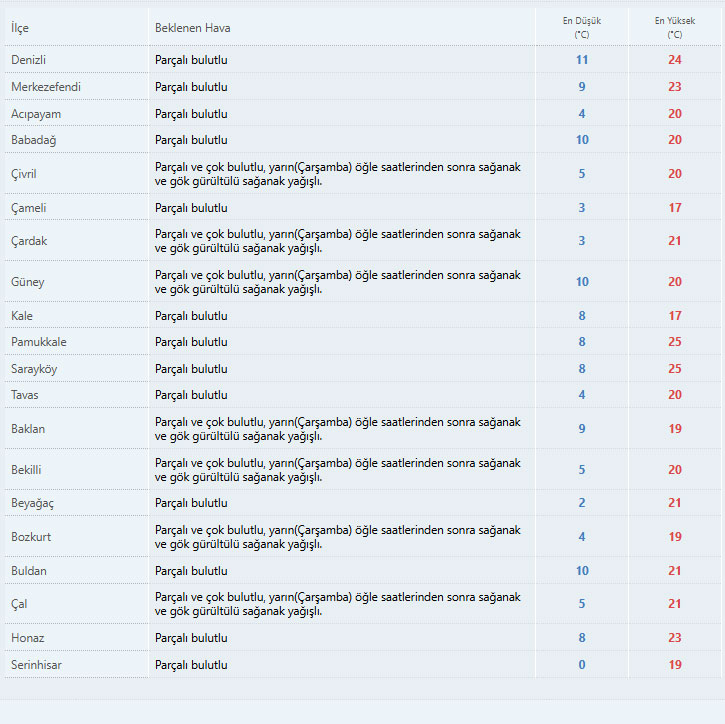The height and width of the screenshot is (724, 725).
Task: Click the Acıpayam district name
Action: coord(36,114)
